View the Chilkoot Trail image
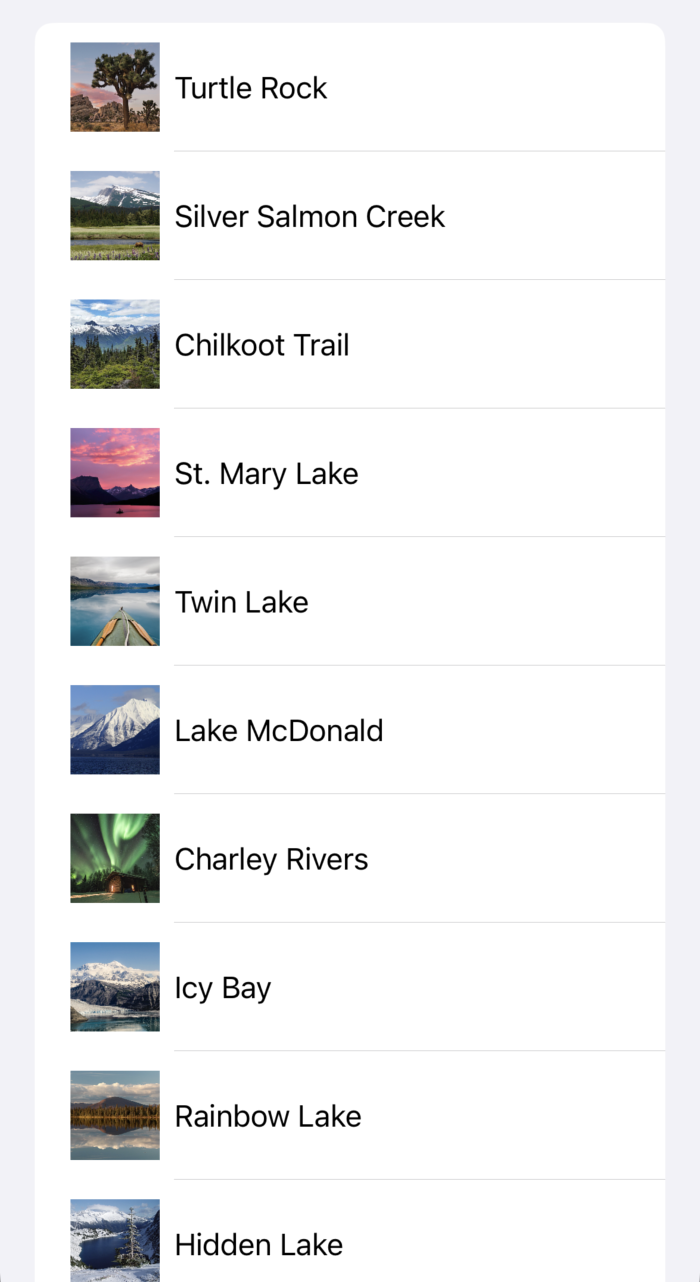 click(x=114, y=344)
